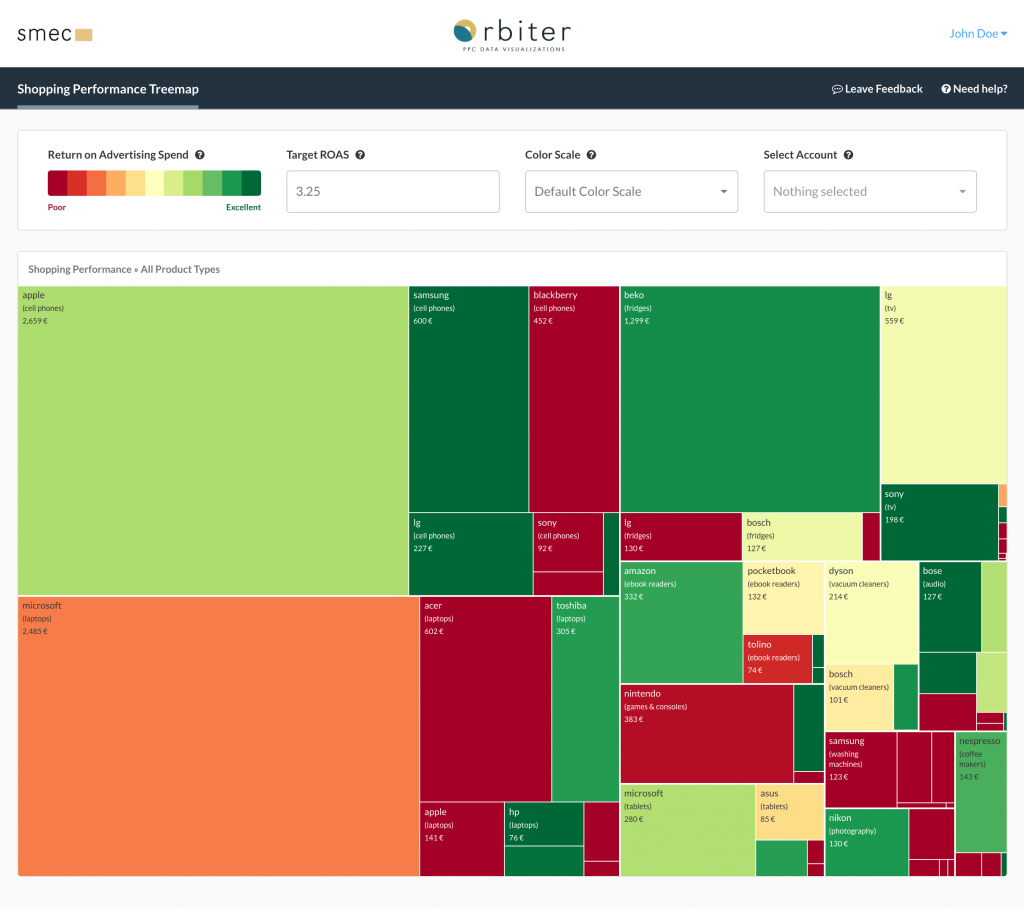Select the tolino ebook readers tile

point(778,659)
